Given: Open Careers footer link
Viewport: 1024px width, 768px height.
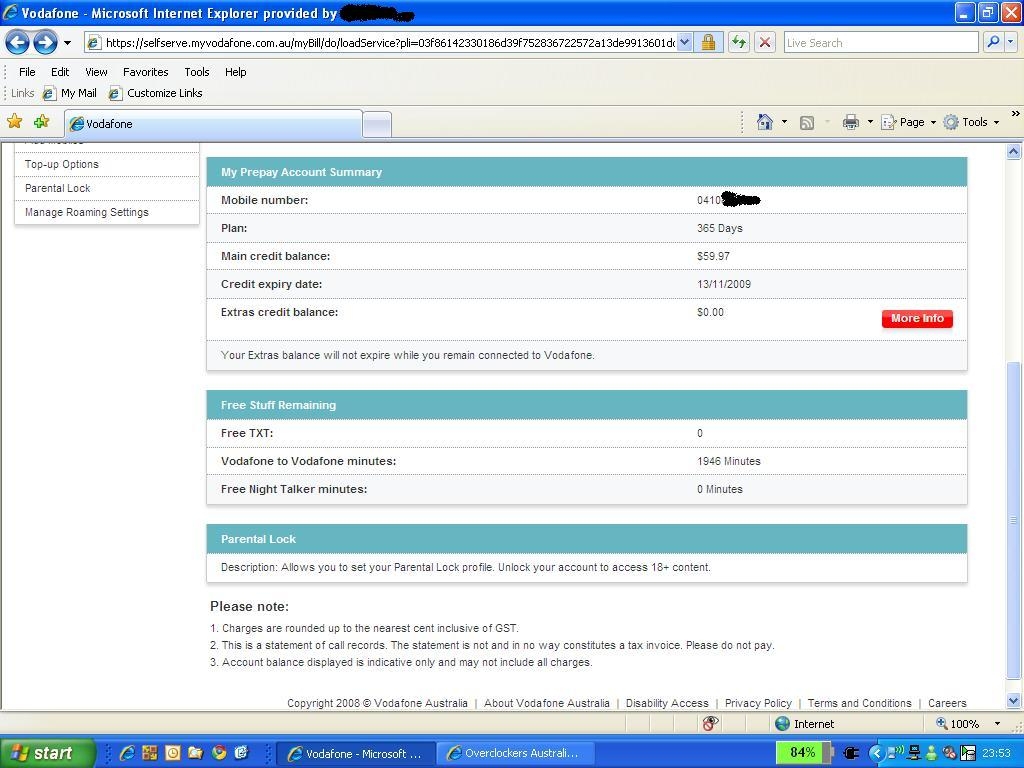Looking at the screenshot, I should 947,703.
